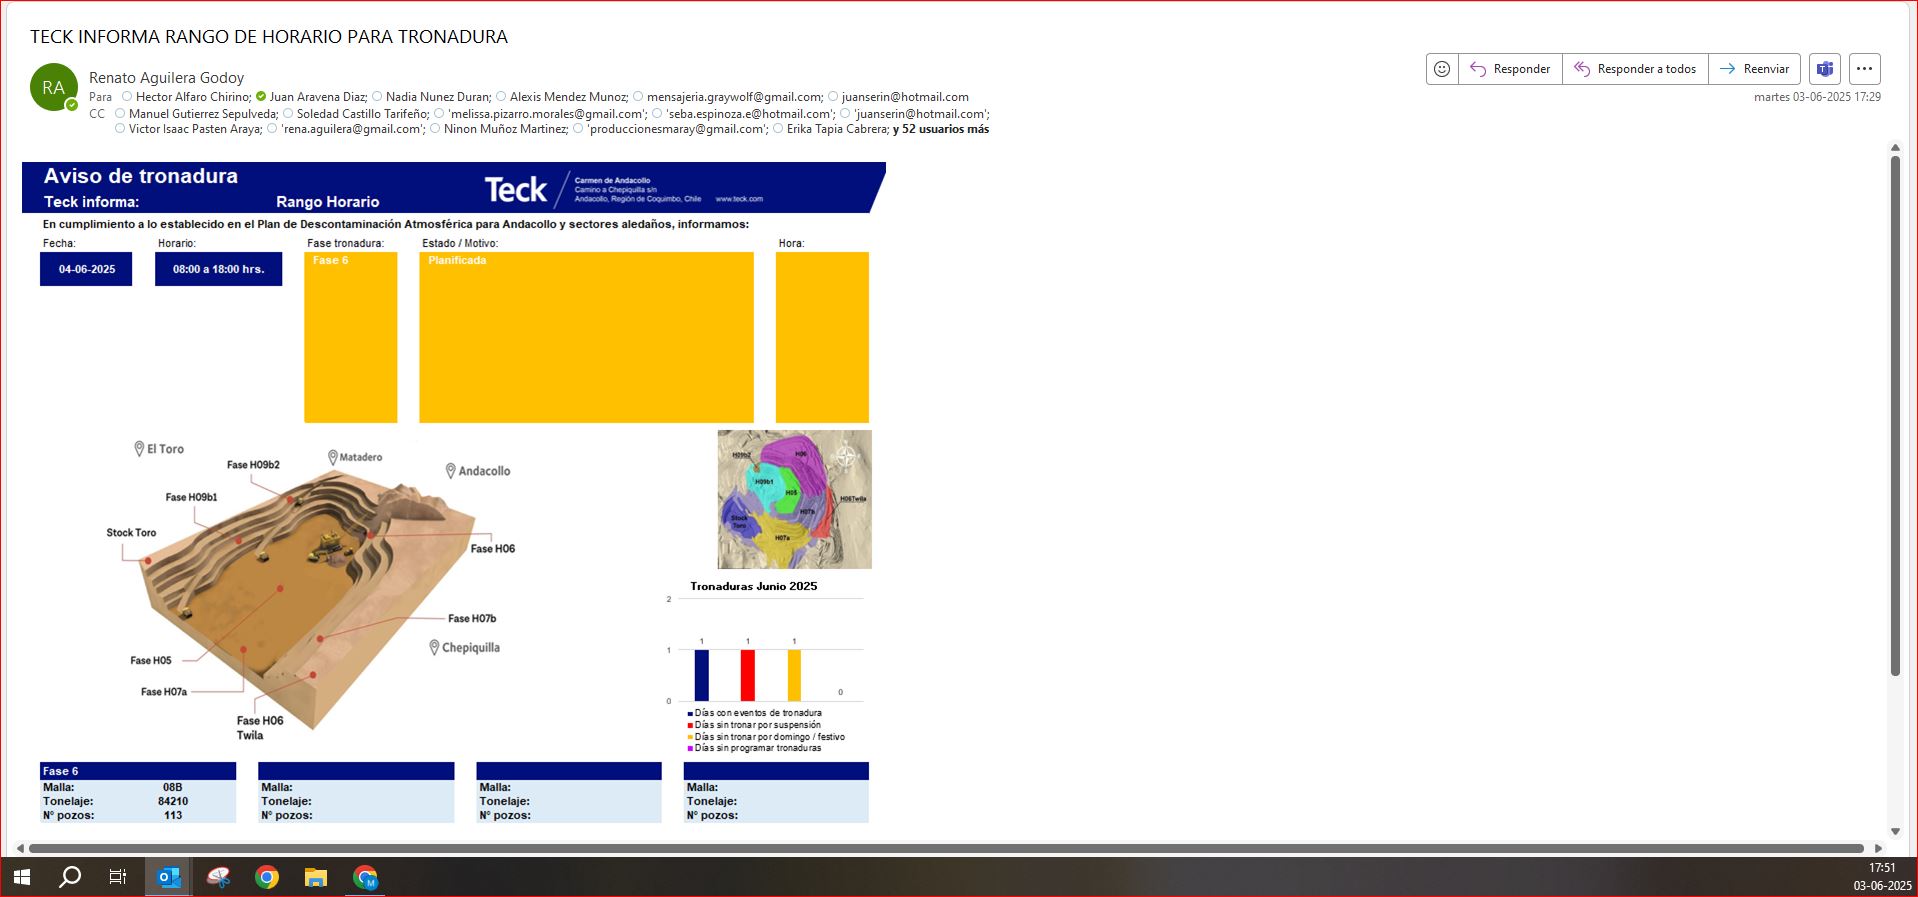
Task: Open Windows taskbar search
Action: tap(70, 877)
